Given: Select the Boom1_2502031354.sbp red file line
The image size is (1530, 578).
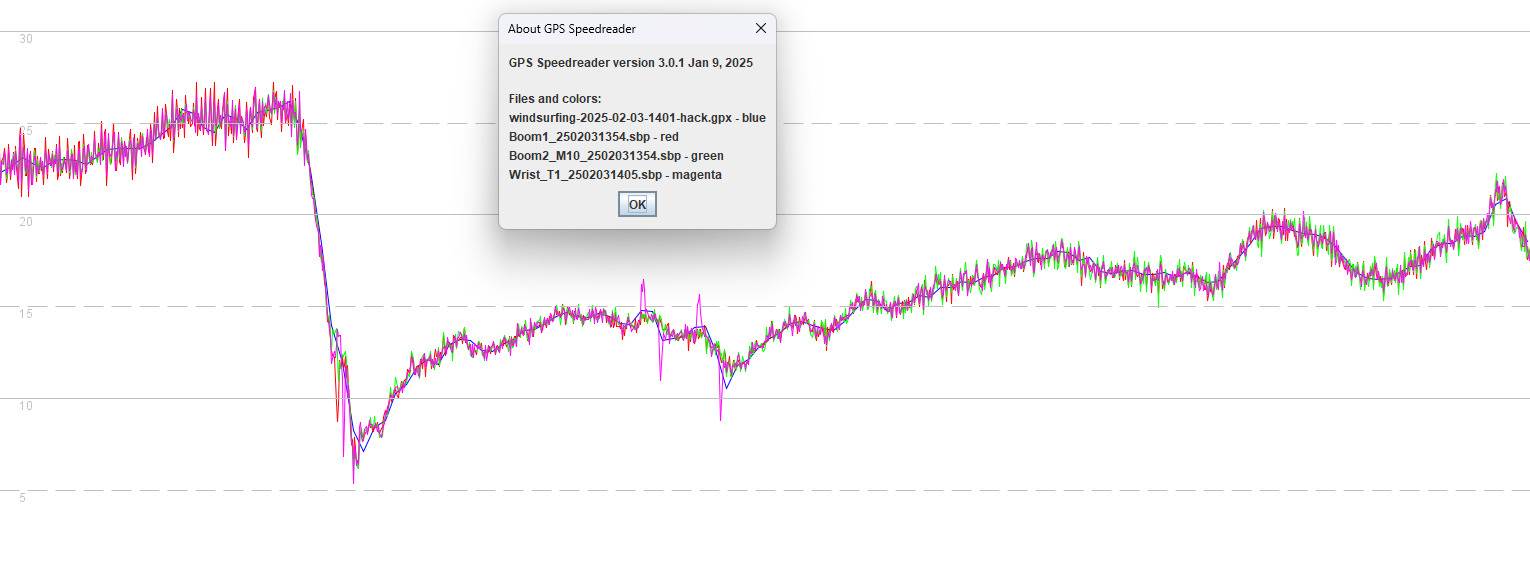Looking at the screenshot, I should (x=593, y=137).
